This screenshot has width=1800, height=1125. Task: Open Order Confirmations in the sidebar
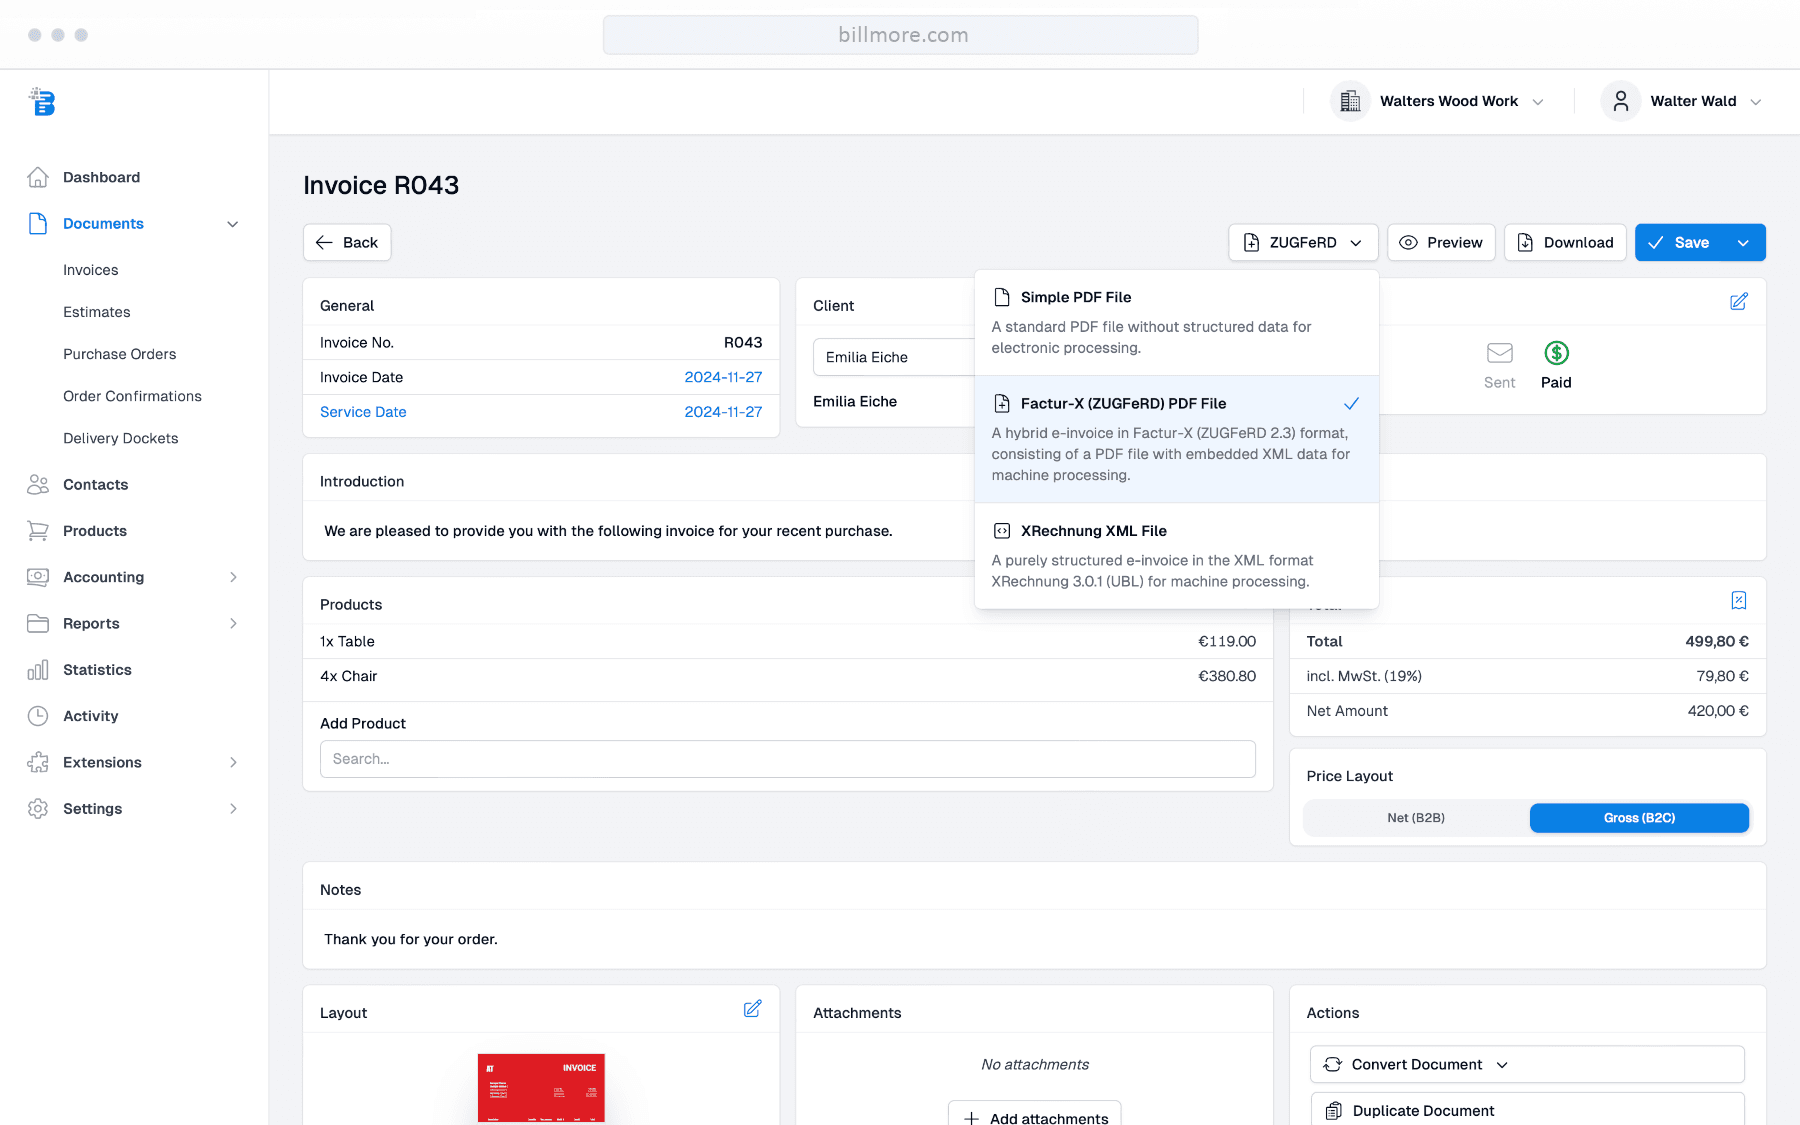pos(132,396)
